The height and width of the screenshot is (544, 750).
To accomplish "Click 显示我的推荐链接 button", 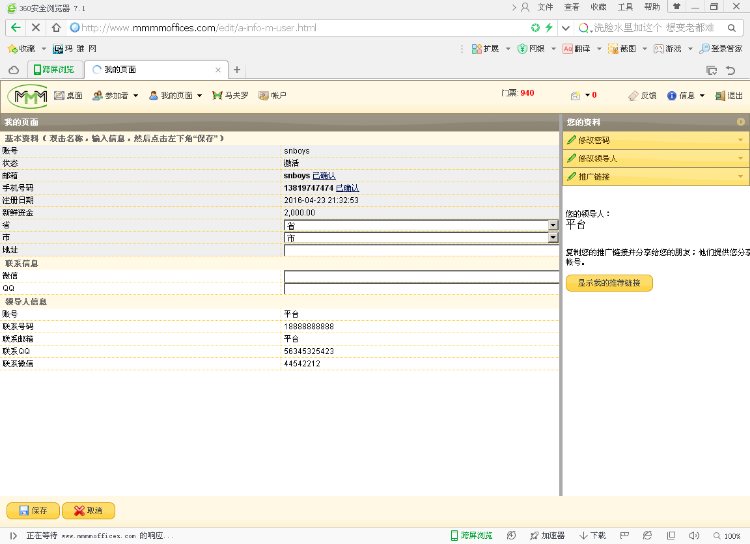I will (609, 283).
